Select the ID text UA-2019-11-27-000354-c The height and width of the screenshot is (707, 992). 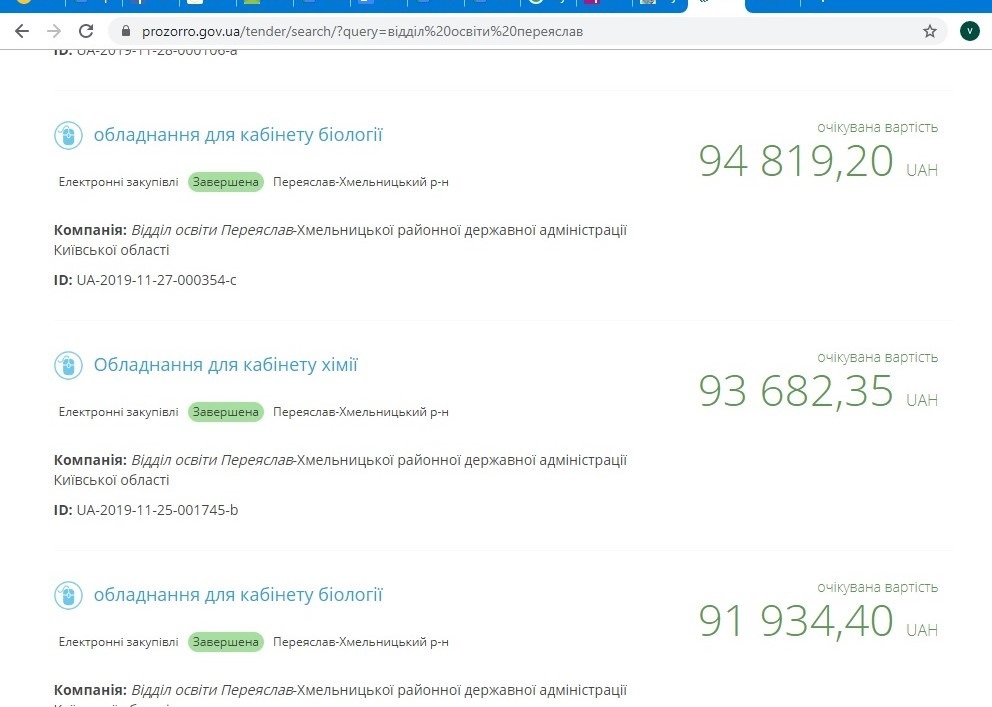[x=156, y=280]
